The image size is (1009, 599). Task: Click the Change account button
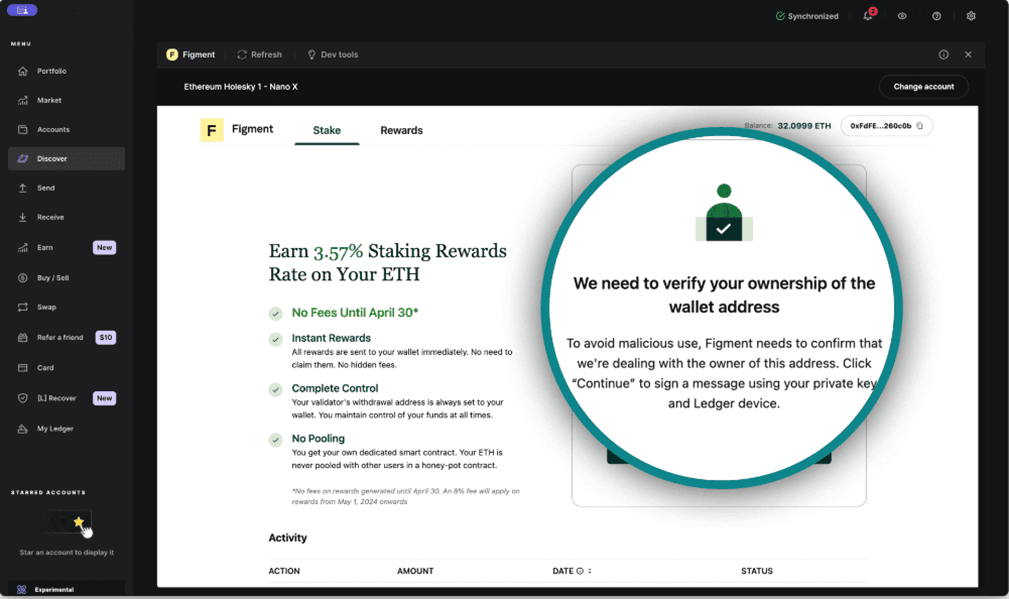(x=923, y=87)
